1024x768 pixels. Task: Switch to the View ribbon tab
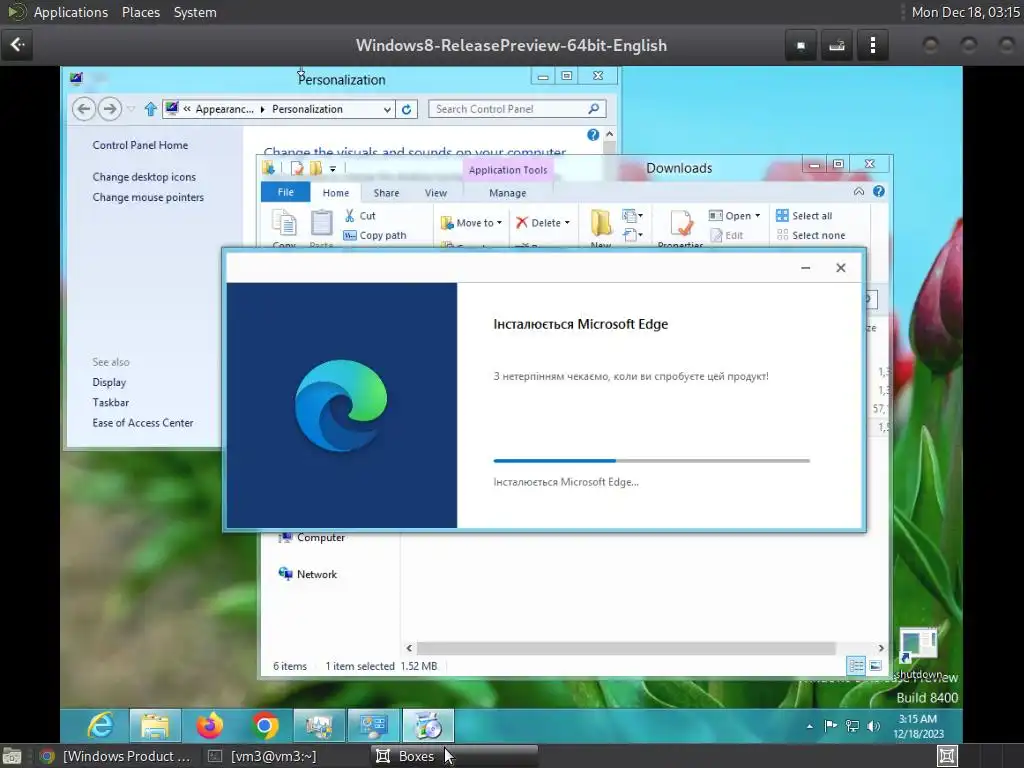point(436,193)
